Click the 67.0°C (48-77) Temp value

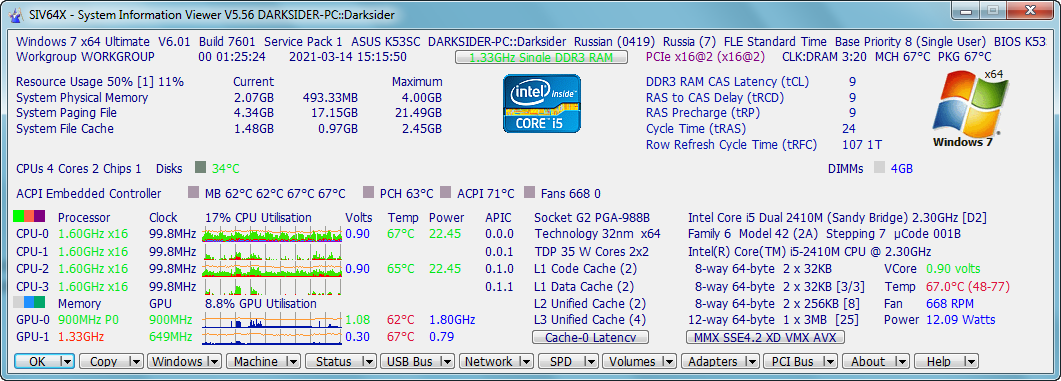(968, 286)
